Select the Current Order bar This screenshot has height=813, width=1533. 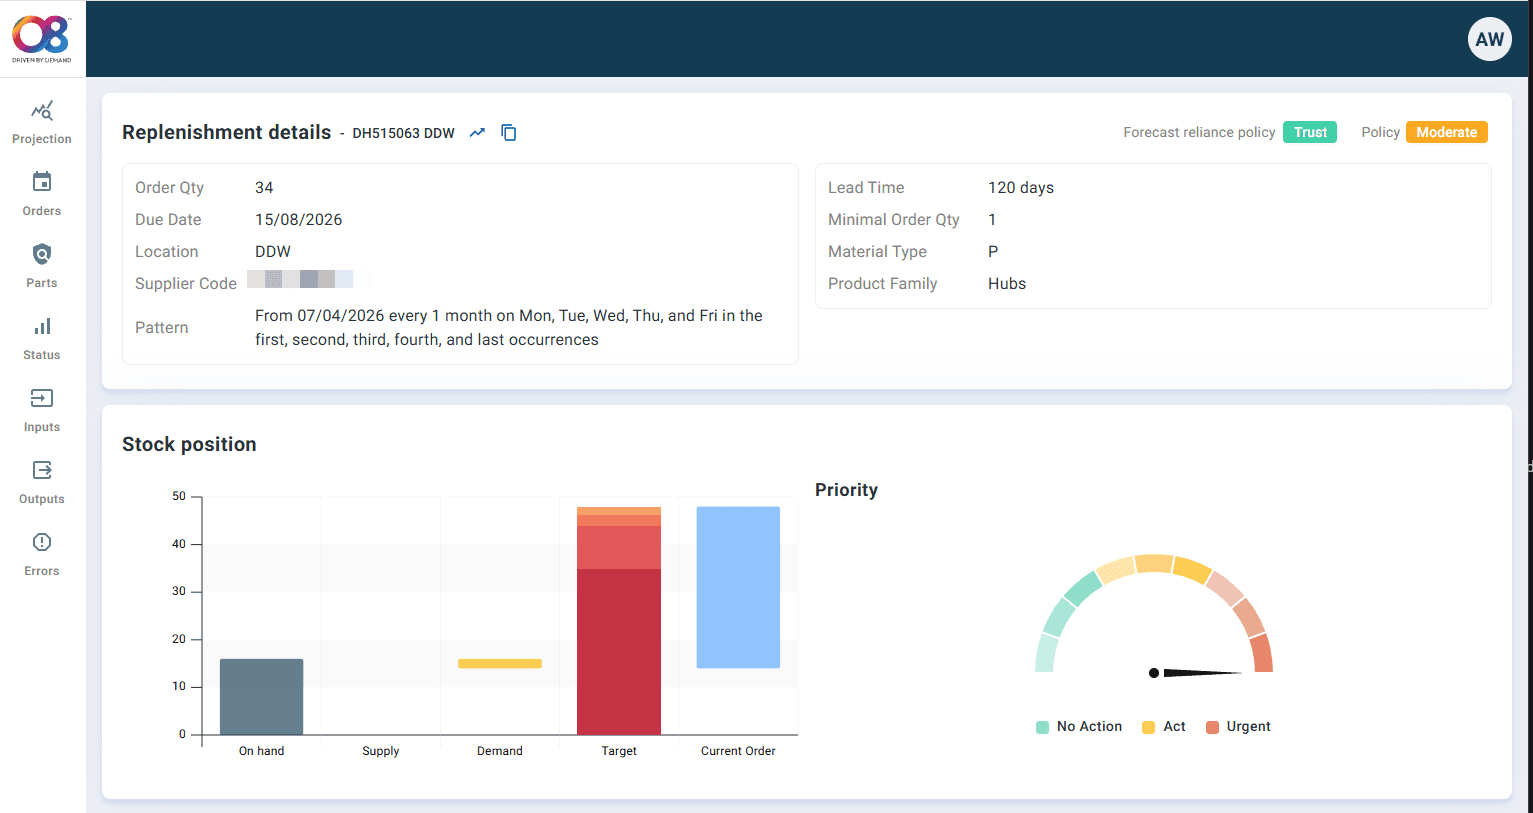pos(738,587)
